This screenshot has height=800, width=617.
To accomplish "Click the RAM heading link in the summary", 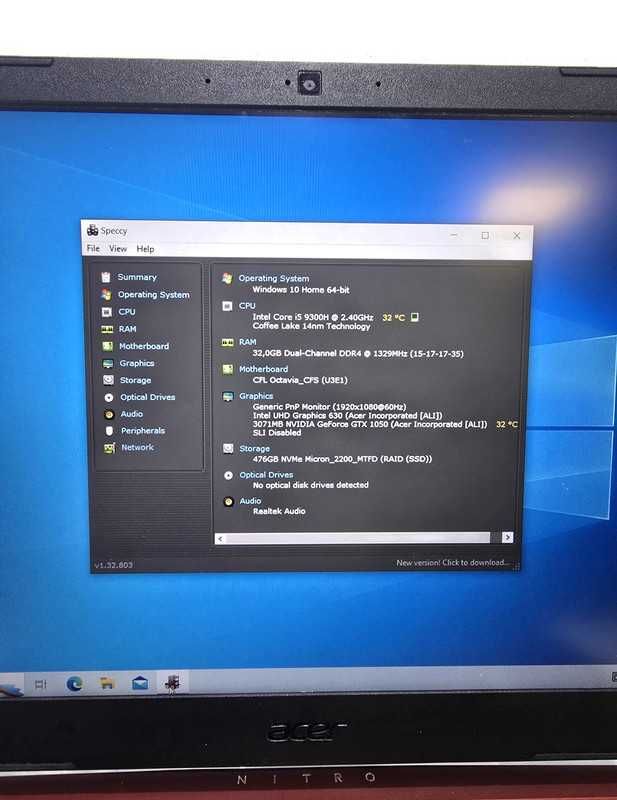I will (248, 342).
